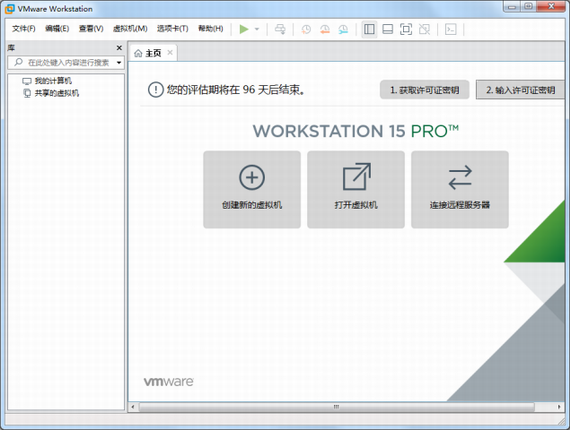The width and height of the screenshot is (570, 430).
Task: Click the scroll right arrow of horizontal scrollbar
Action: [x=559, y=407]
